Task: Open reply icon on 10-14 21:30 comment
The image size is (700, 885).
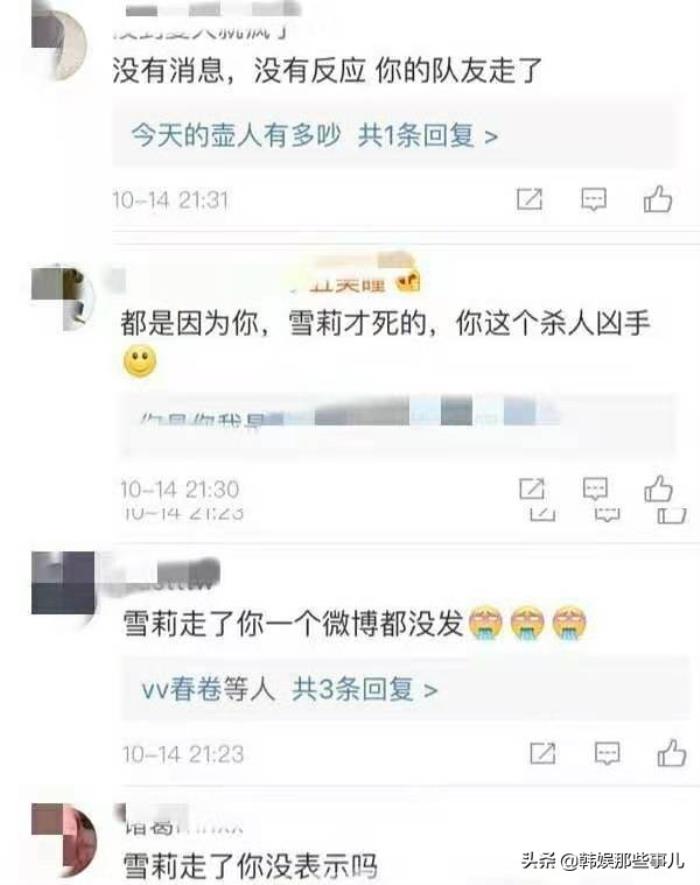Action: tap(595, 489)
